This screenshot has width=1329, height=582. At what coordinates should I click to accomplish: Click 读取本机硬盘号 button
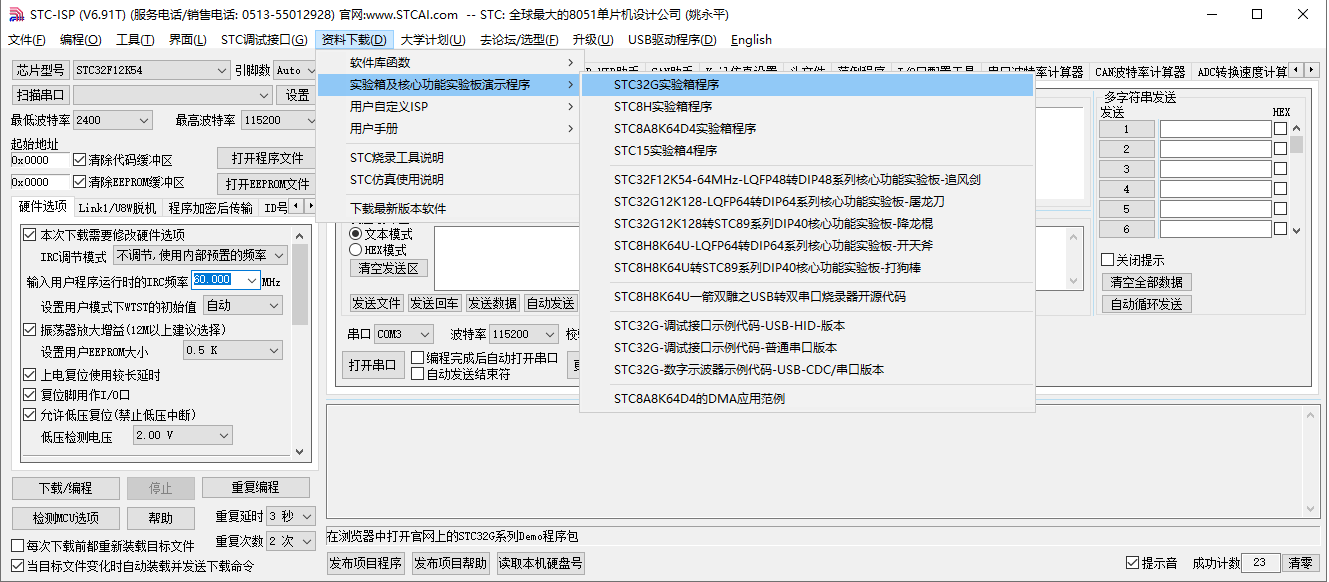540,563
